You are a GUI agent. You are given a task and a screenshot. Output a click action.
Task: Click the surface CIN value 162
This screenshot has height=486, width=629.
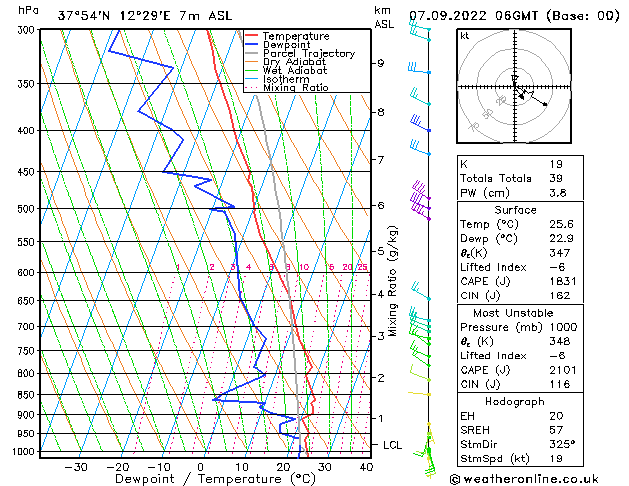coord(560,296)
